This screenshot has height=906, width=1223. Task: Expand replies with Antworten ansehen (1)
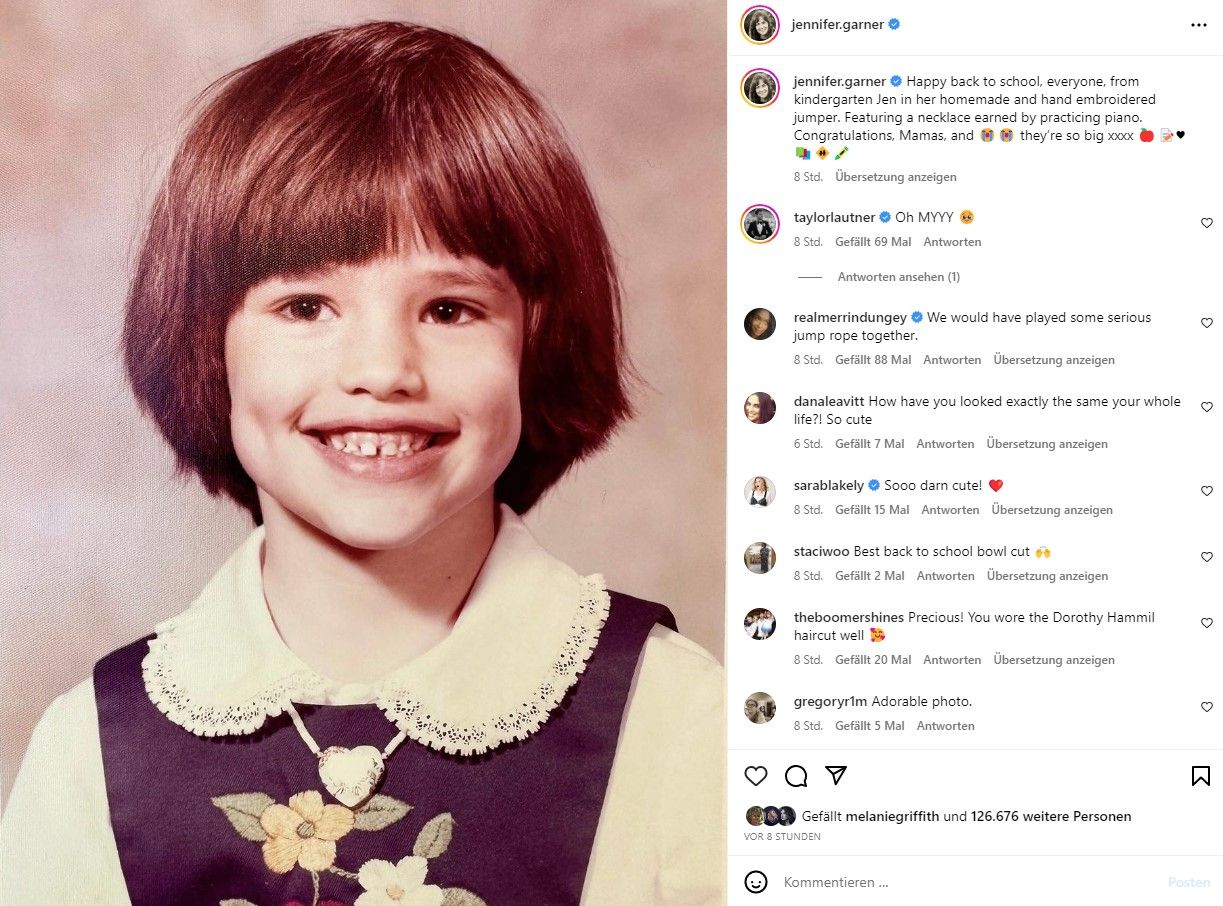(x=898, y=277)
